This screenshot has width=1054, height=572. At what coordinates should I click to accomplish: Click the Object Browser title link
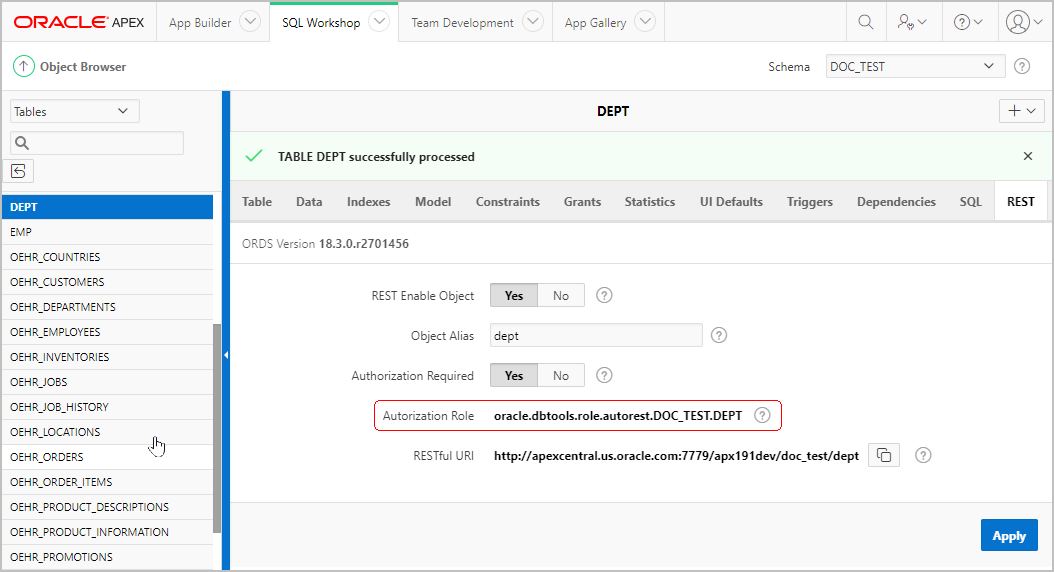[x=83, y=67]
